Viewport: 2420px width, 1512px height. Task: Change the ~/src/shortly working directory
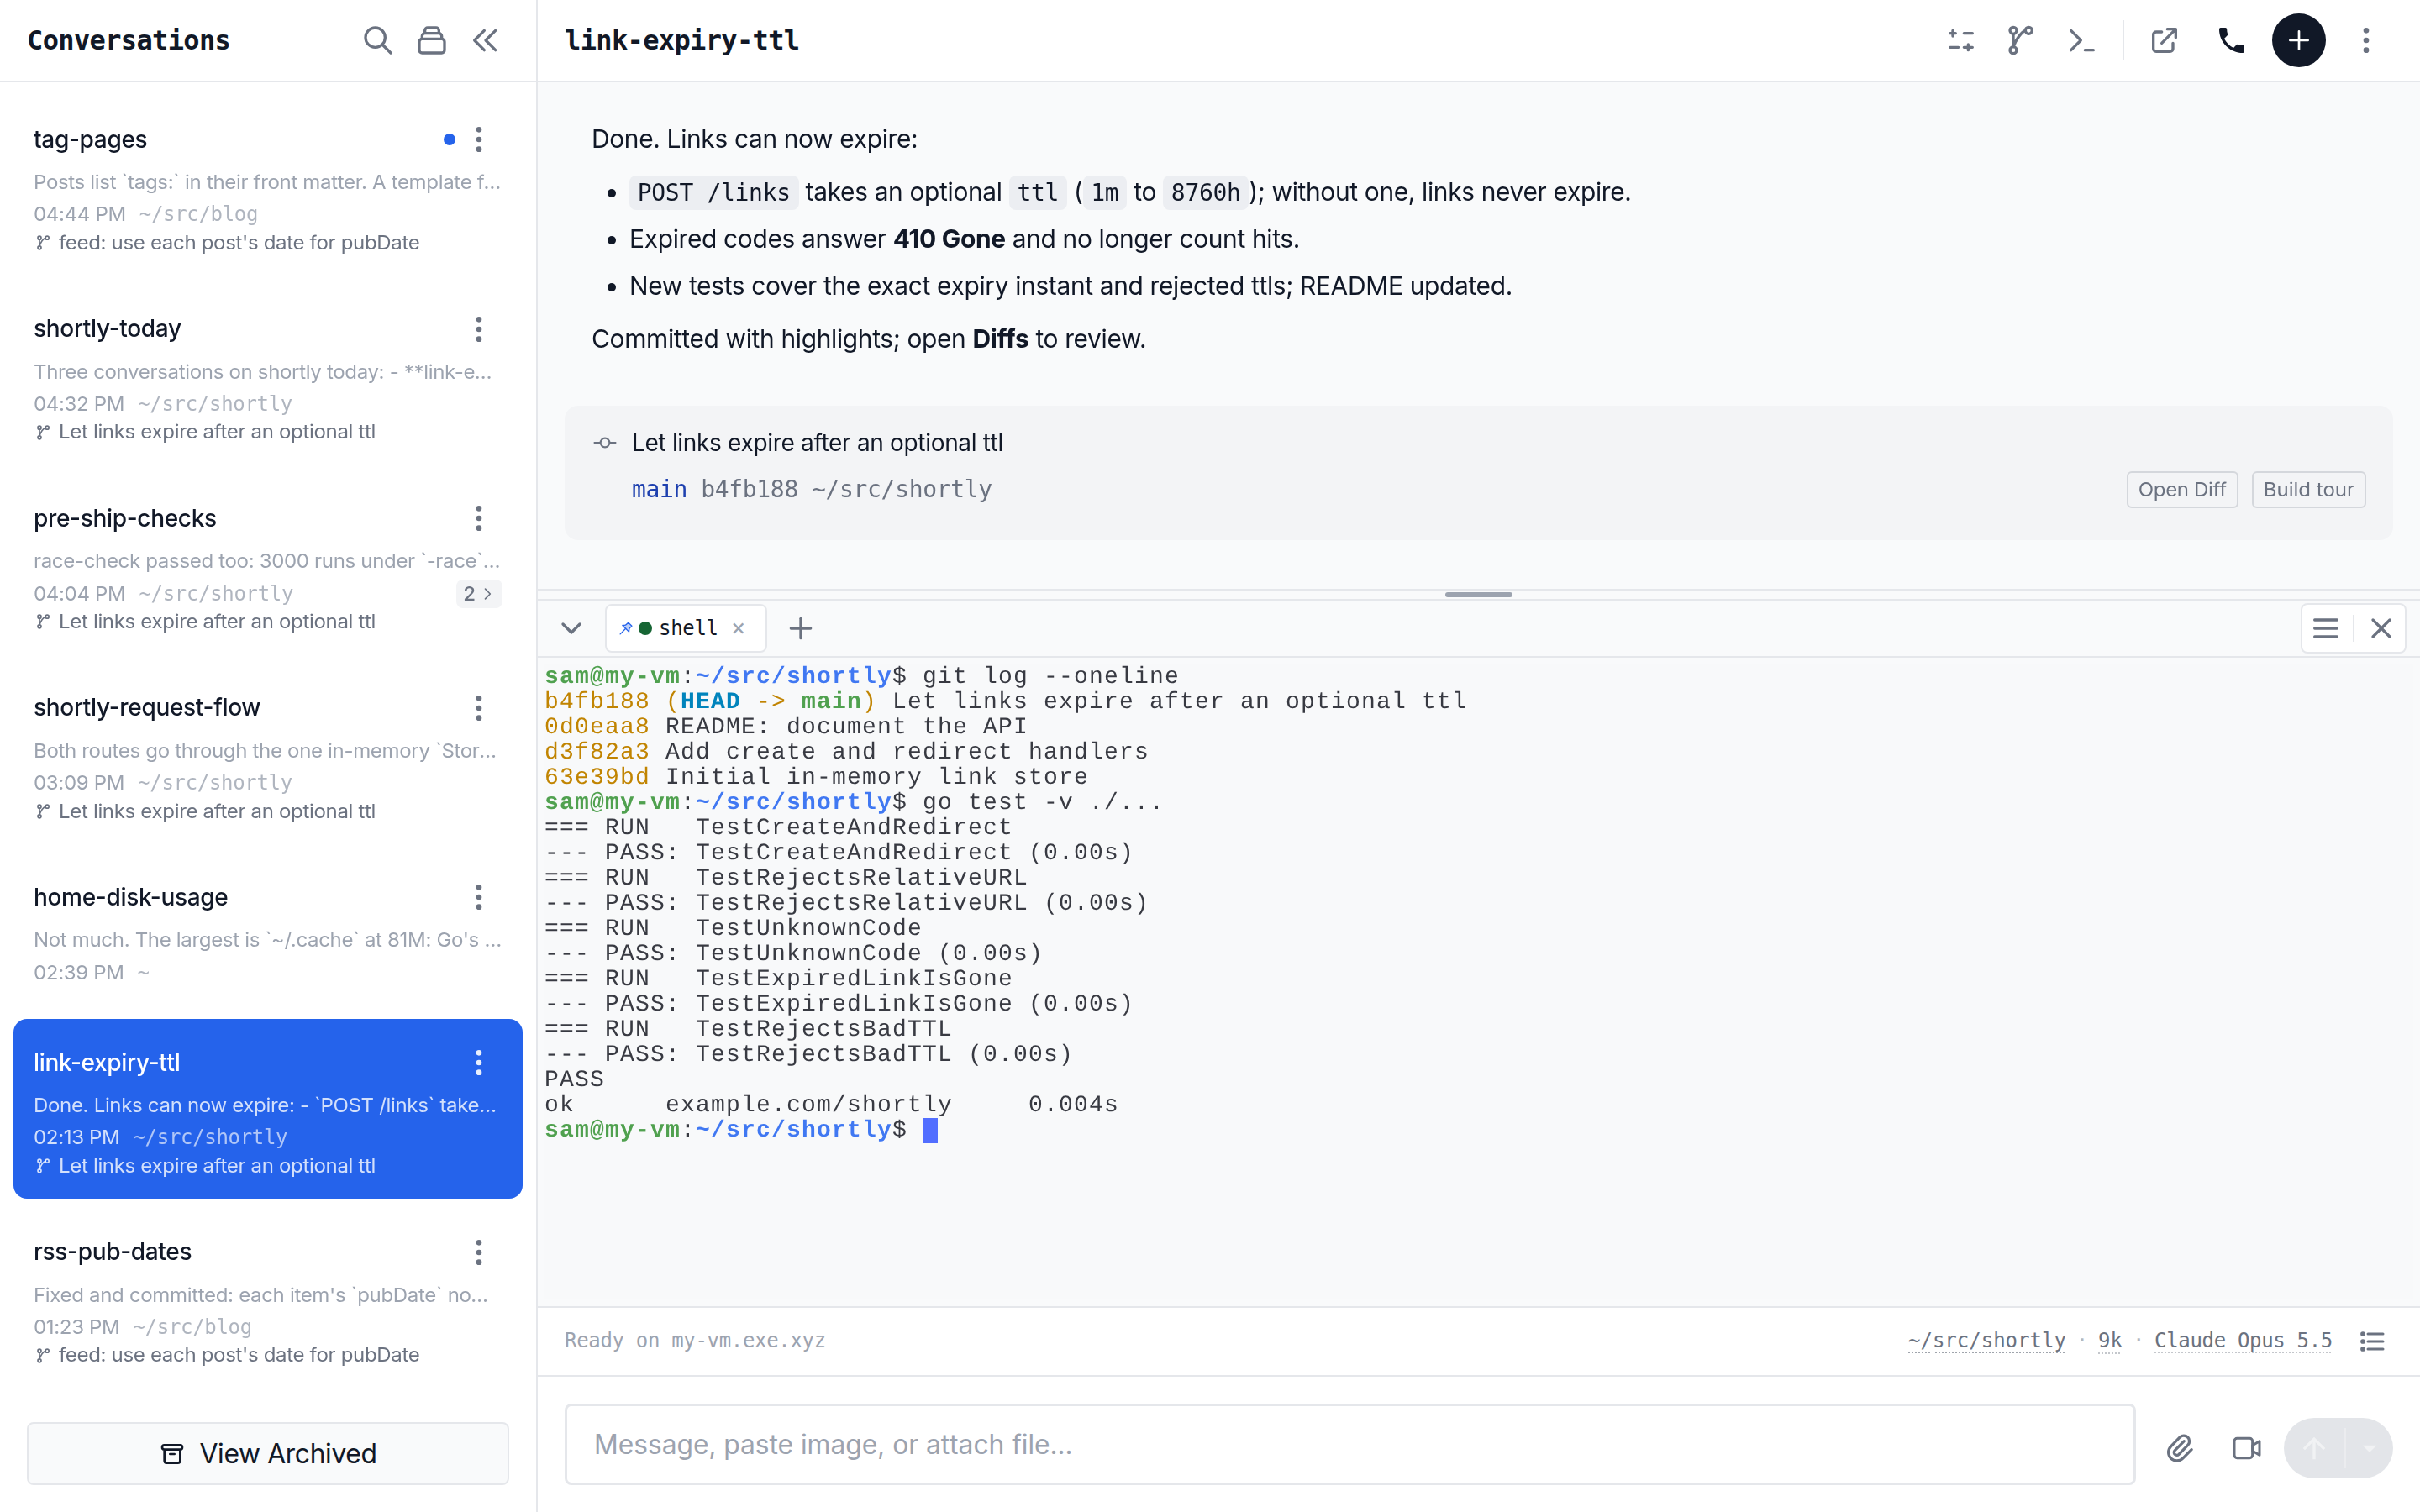[x=1986, y=1340]
